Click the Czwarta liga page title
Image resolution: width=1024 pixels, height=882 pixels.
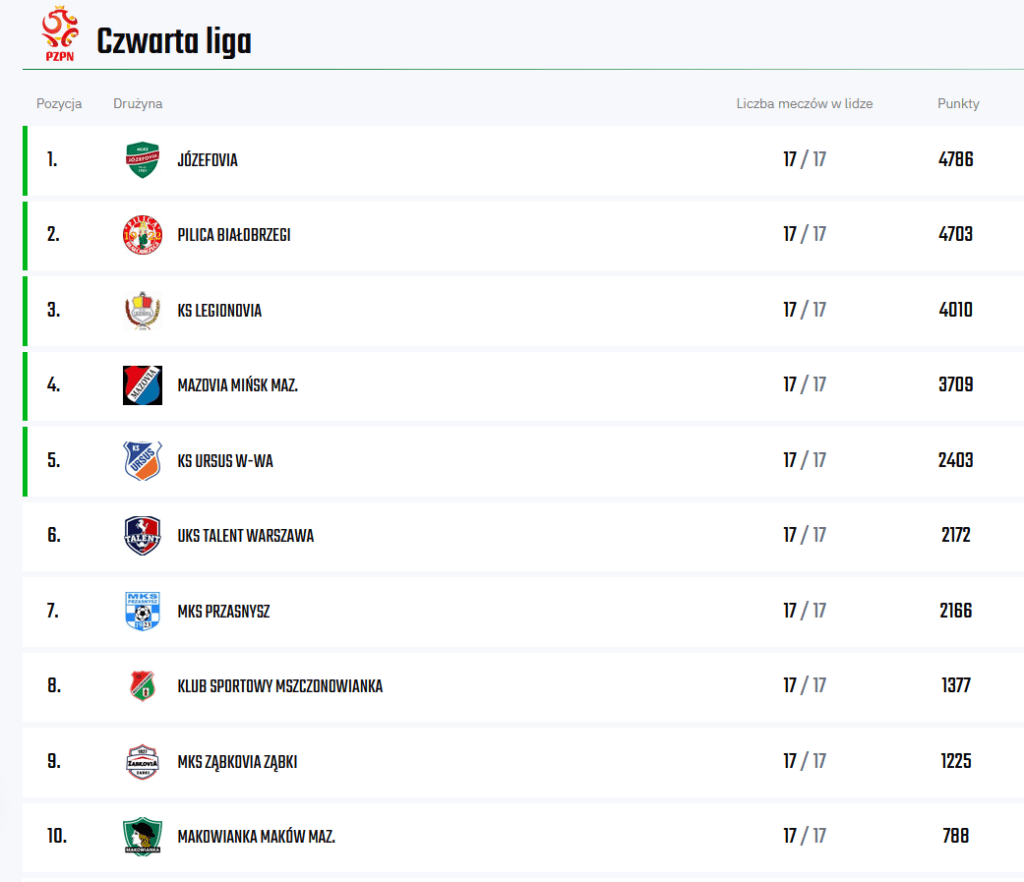(174, 42)
